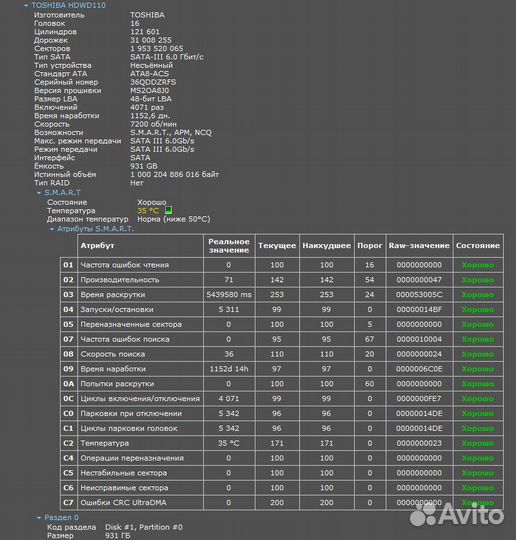Screen dimensions: 516x540
Task: Click the Raw-значение column header
Action: [x=419, y=246]
